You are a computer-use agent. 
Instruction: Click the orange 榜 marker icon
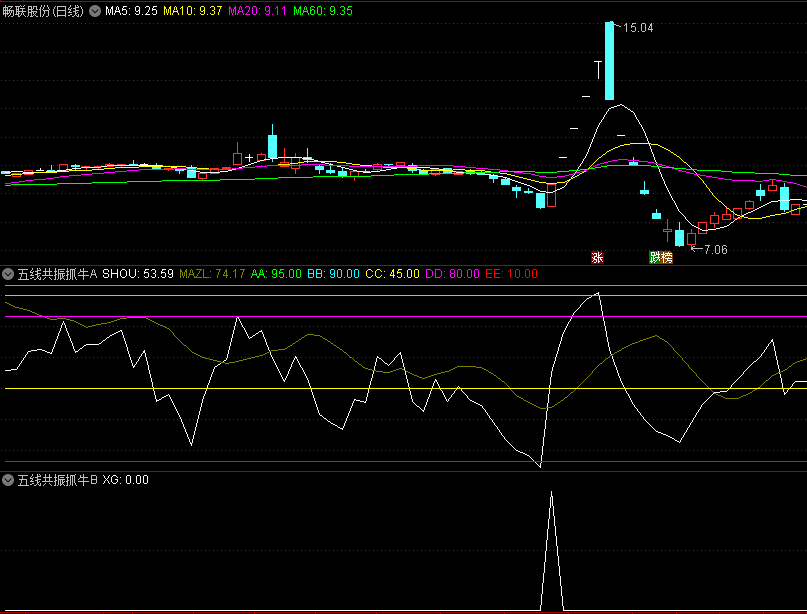pyautogui.click(x=667, y=257)
